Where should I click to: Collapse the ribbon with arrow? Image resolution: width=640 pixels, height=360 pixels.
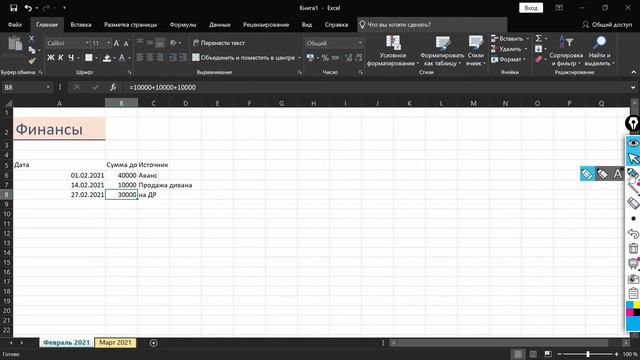633,72
